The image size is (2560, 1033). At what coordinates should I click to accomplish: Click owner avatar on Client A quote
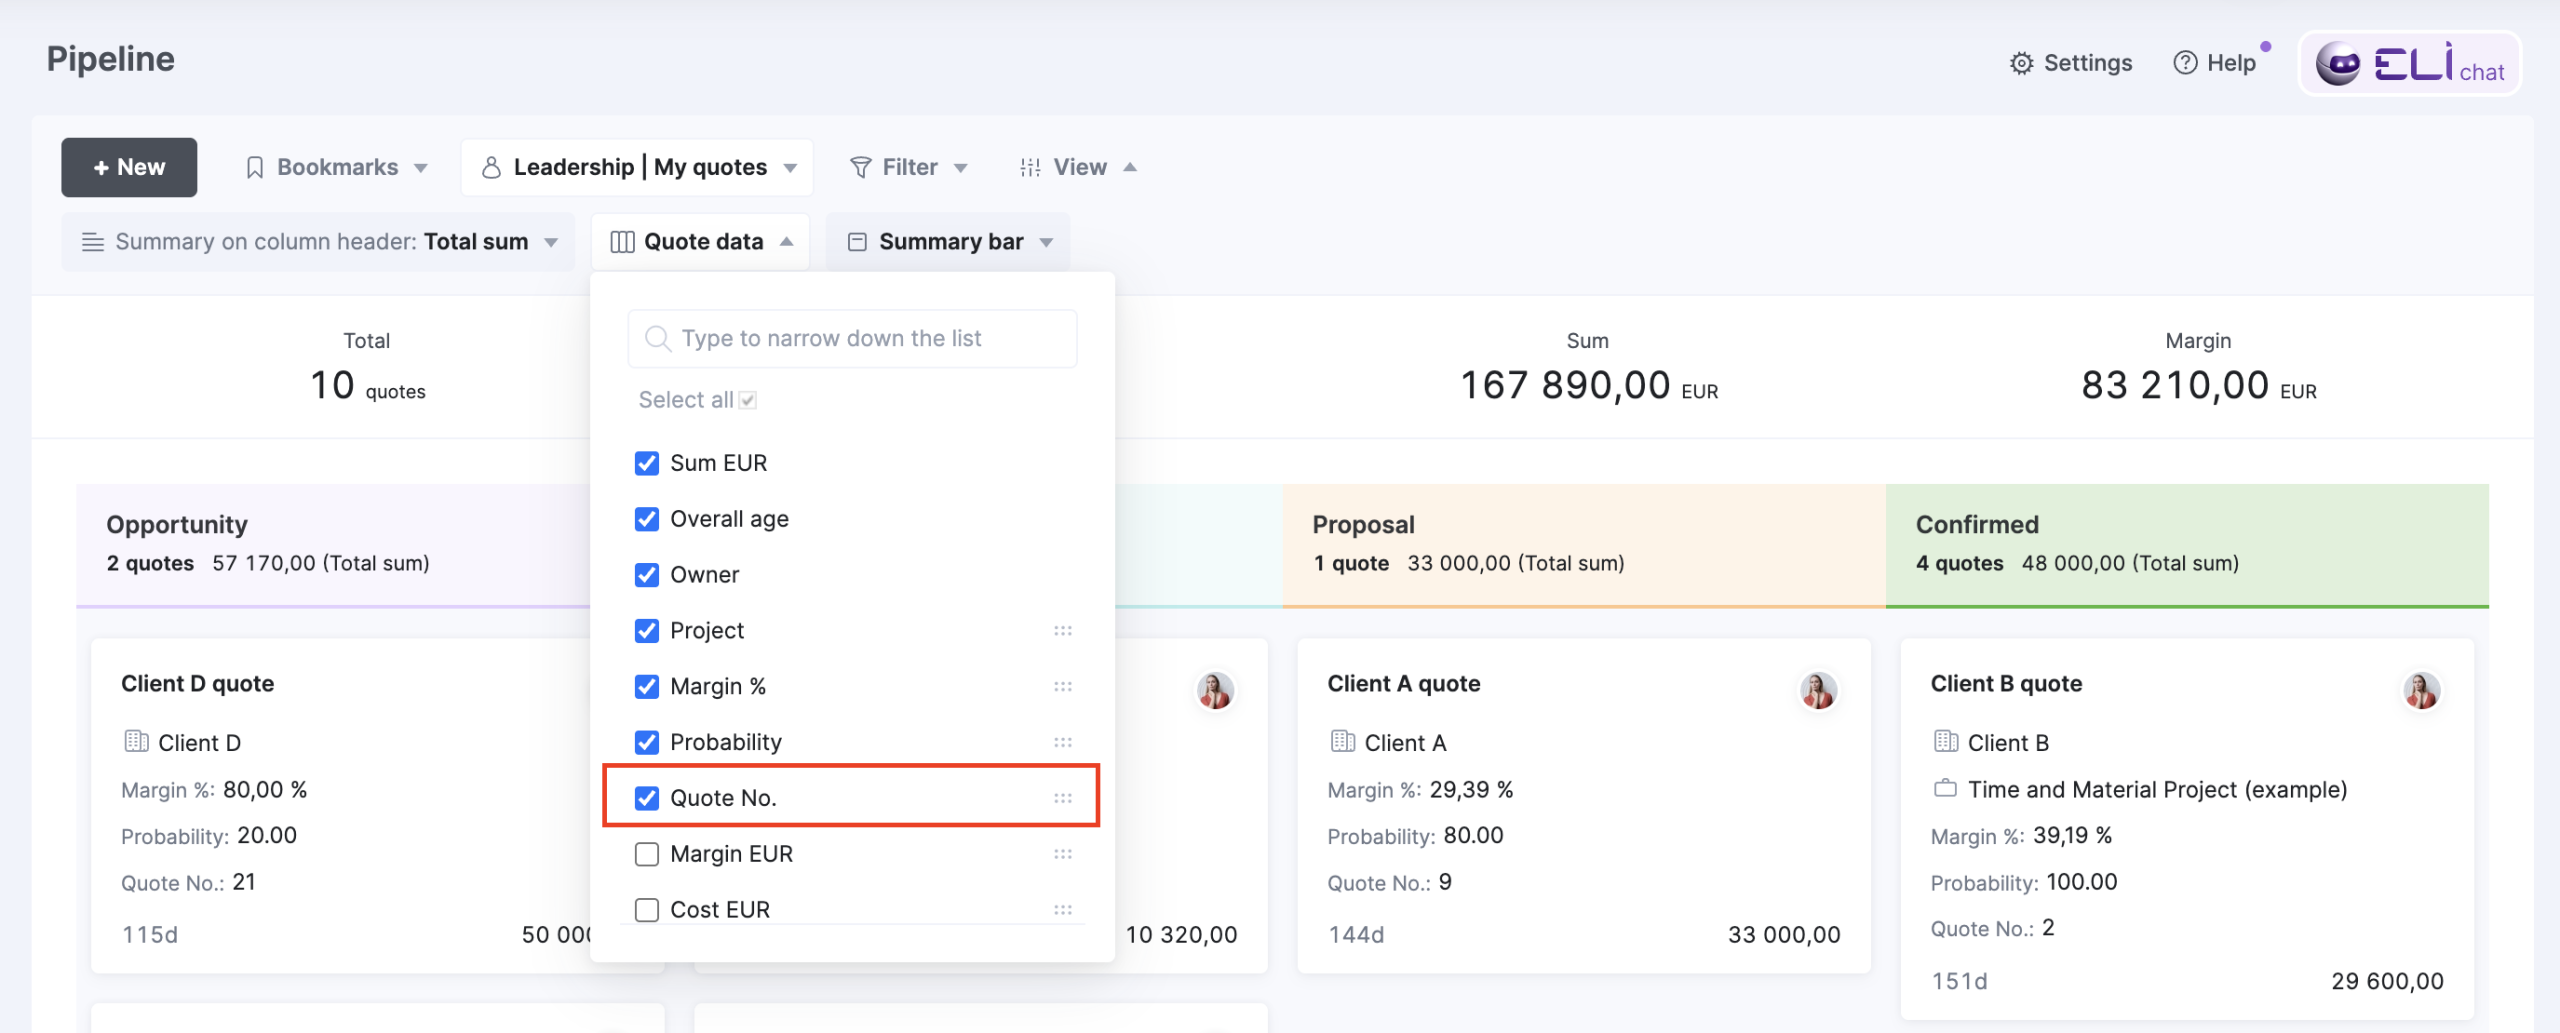pos(1817,690)
